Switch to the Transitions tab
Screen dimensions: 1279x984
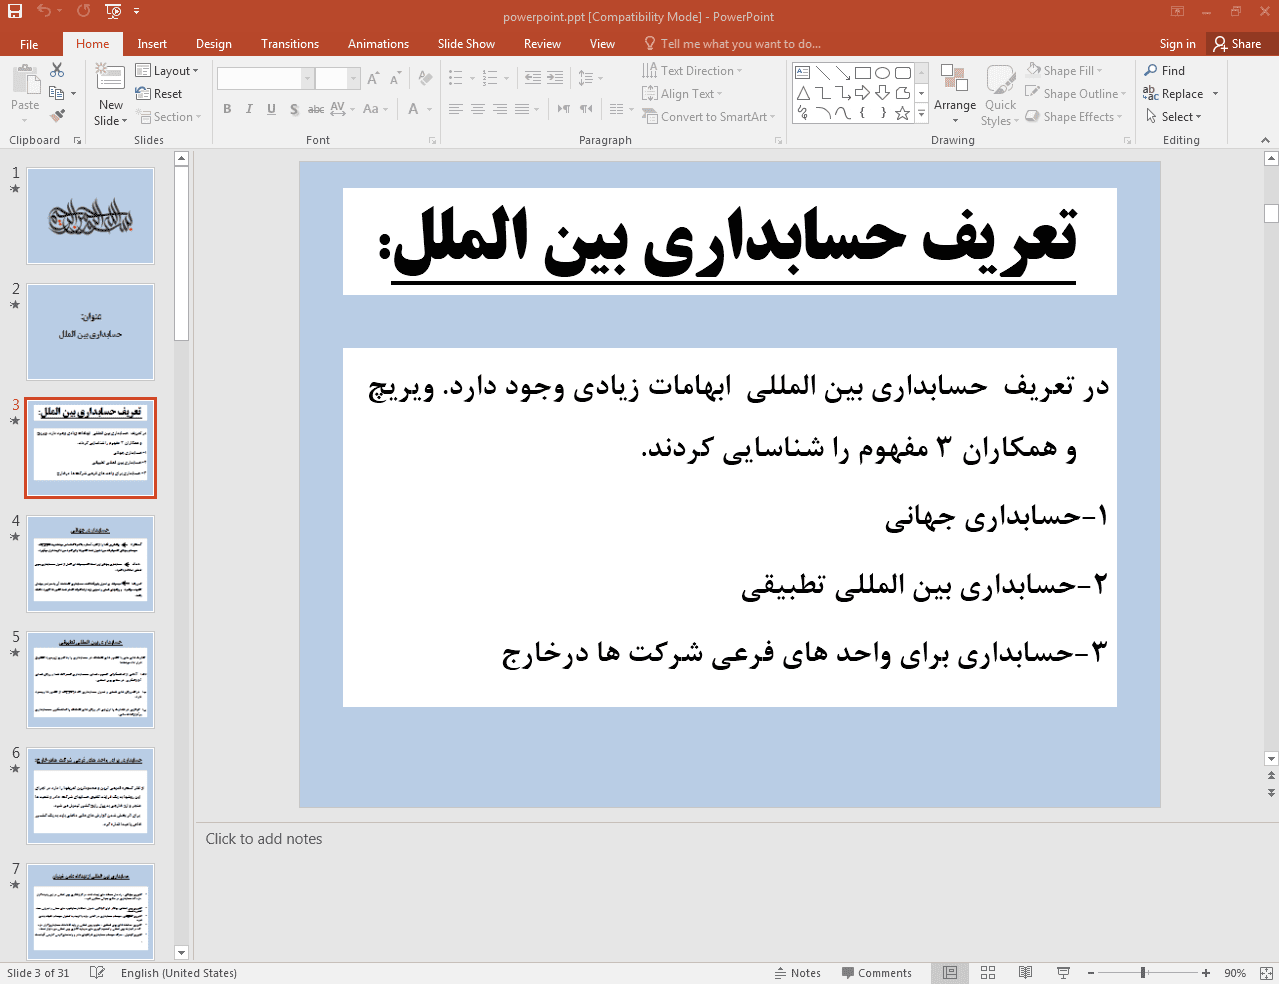tap(290, 44)
